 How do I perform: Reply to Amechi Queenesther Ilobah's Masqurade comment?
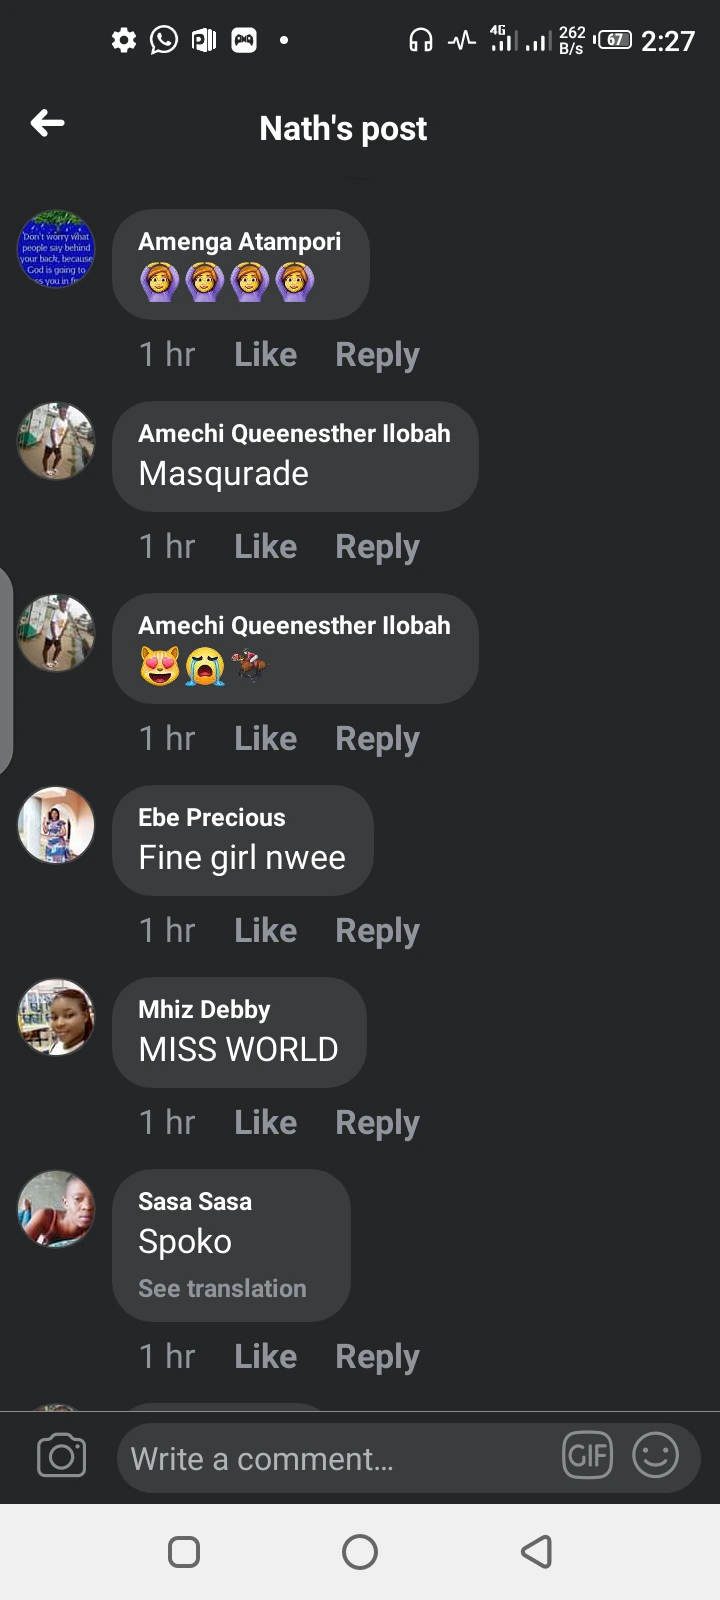pyautogui.click(x=377, y=547)
